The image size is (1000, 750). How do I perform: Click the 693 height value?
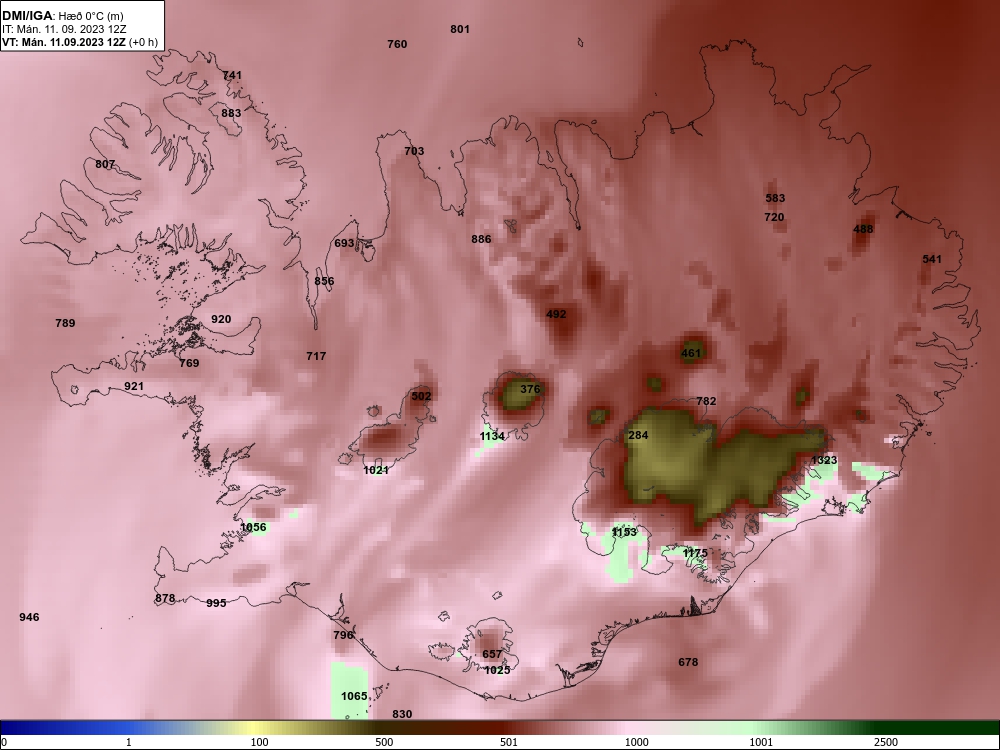(x=344, y=244)
